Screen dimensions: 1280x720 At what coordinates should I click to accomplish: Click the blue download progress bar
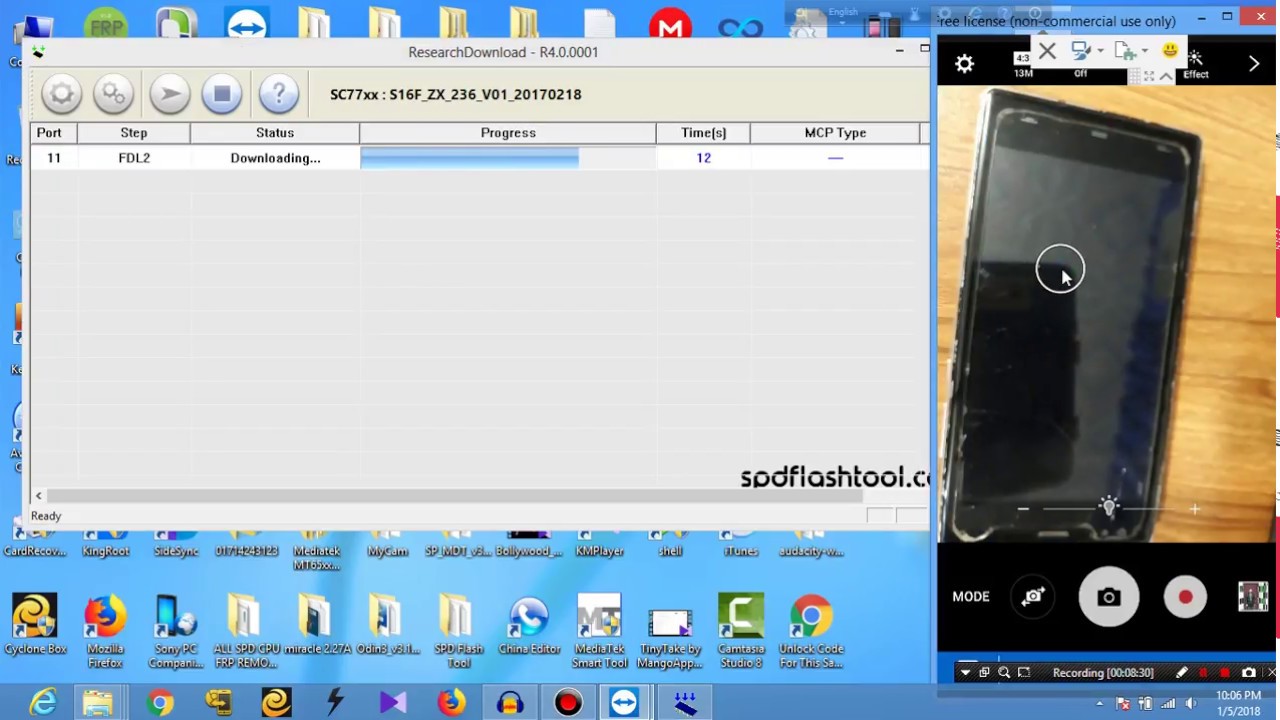(469, 158)
